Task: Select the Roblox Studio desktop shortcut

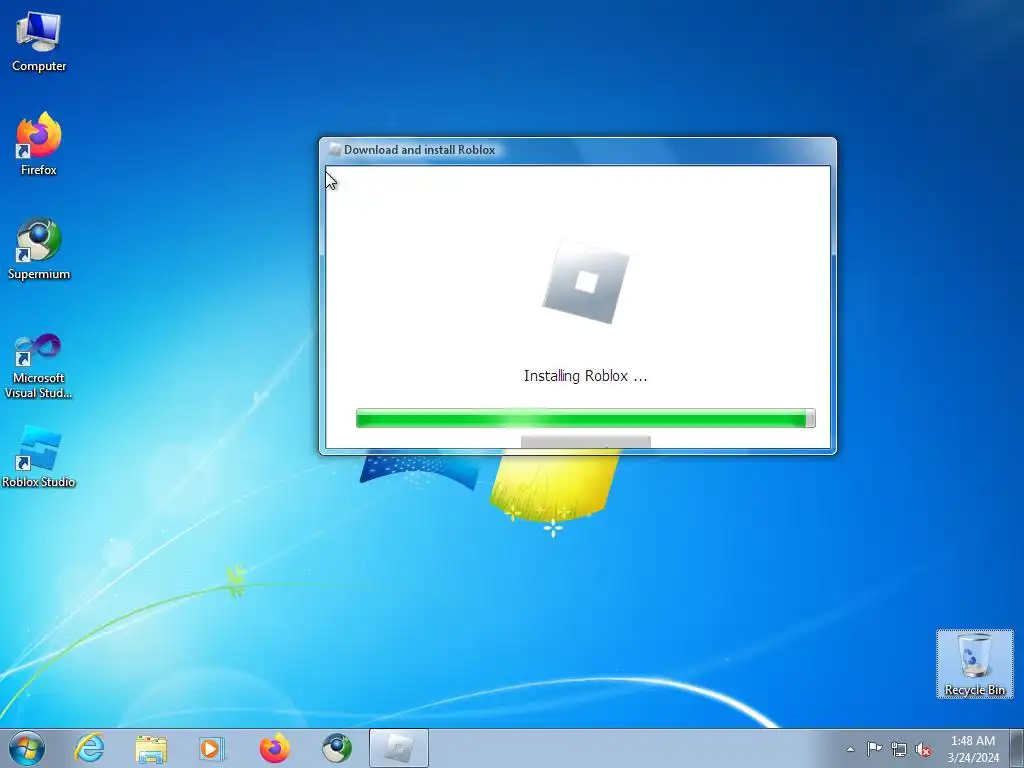Action: click(39, 457)
